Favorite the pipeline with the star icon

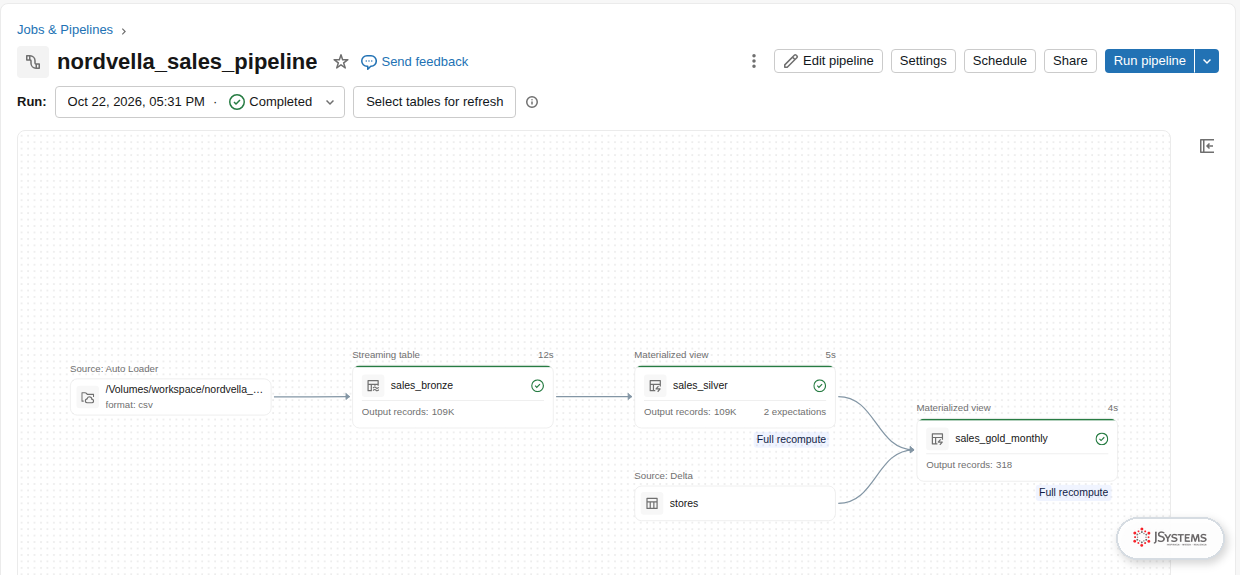[341, 62]
